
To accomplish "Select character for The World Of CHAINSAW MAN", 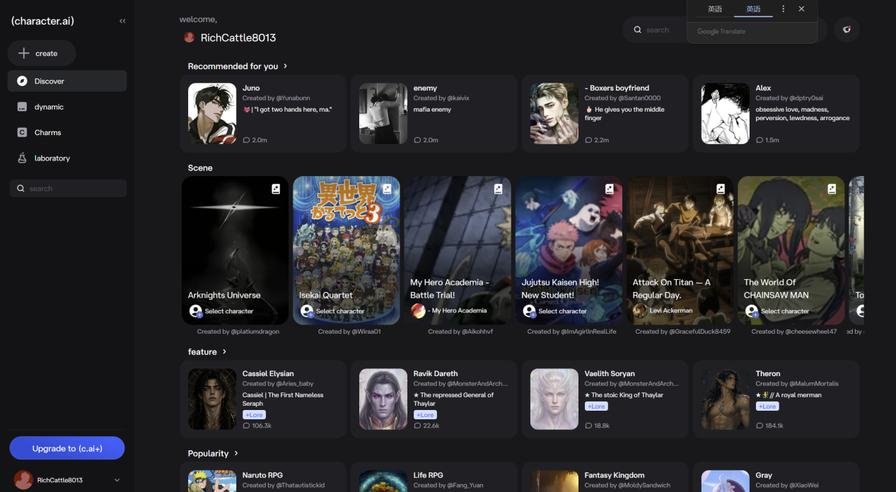I will [778, 311].
